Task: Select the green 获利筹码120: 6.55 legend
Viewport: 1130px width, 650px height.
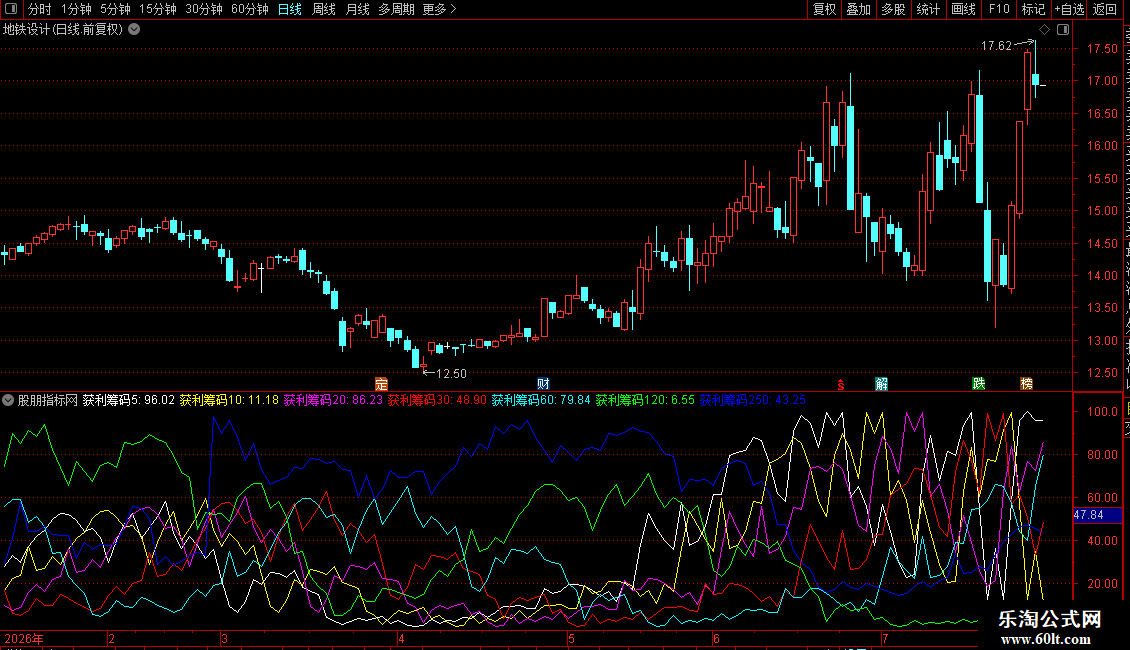Action: [x=645, y=400]
